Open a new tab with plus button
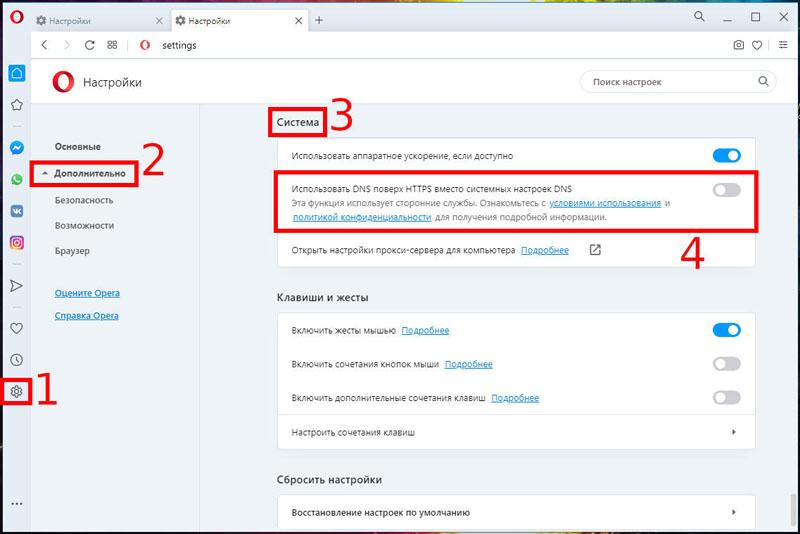Screen dimensions: 800x534 tap(319, 20)
